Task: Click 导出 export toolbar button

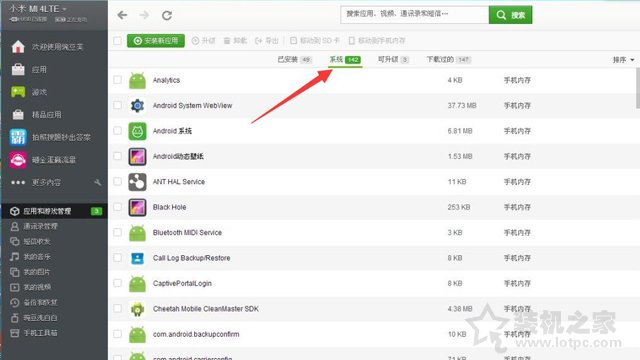Action: coord(267,40)
